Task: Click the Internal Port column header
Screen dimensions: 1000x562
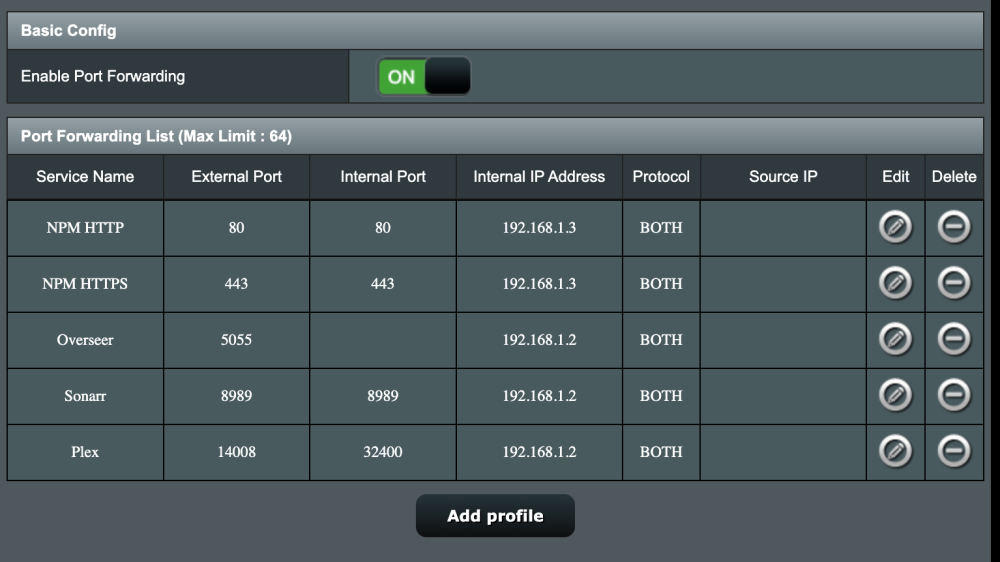Action: [x=383, y=177]
